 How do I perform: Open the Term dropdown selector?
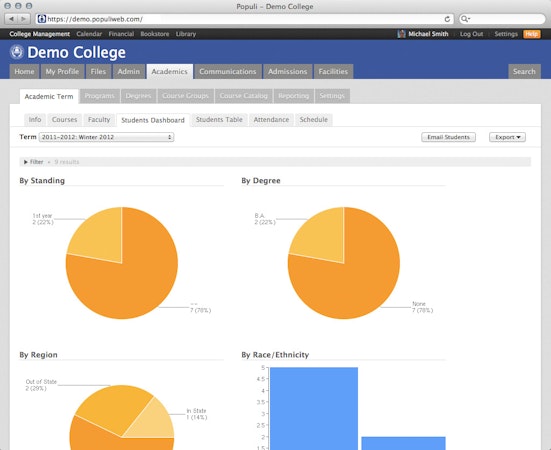(106, 137)
